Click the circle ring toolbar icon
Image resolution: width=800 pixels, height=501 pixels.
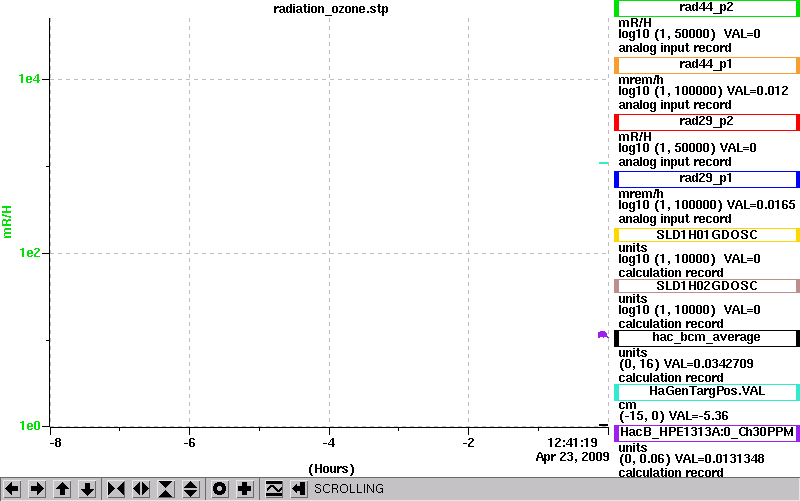(x=219, y=489)
